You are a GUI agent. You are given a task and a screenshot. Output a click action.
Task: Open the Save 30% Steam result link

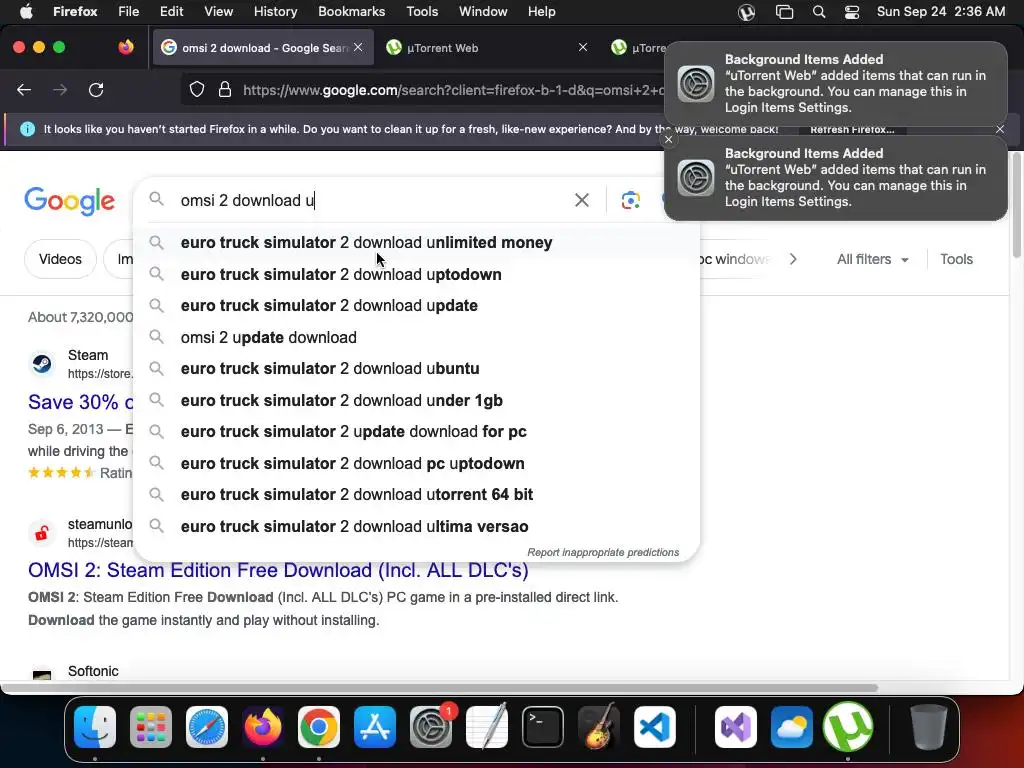click(x=80, y=402)
